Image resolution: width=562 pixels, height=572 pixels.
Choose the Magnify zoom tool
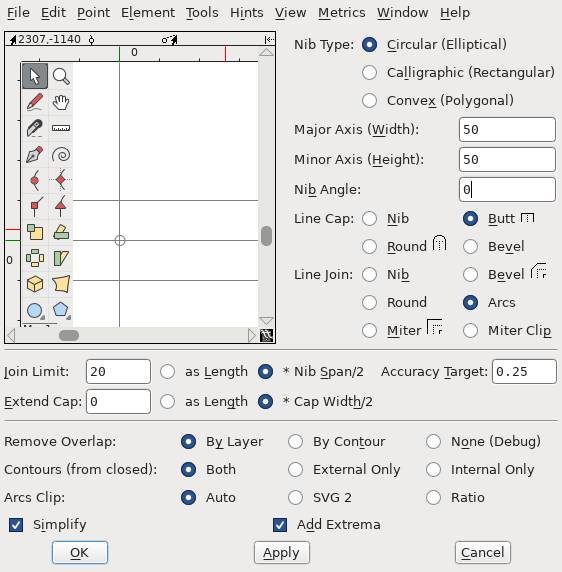[61, 76]
